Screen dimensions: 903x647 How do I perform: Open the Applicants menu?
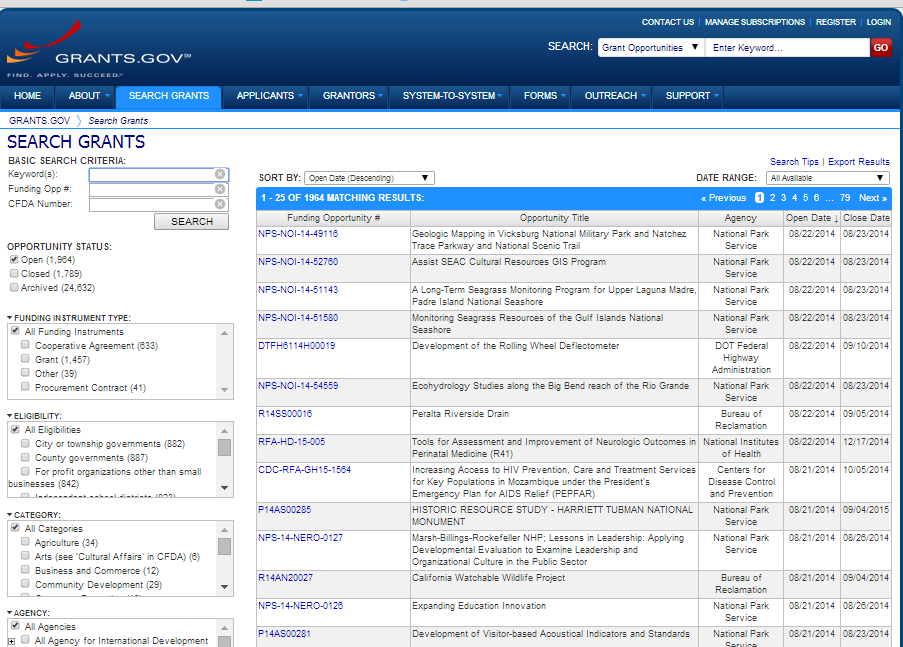click(270, 96)
